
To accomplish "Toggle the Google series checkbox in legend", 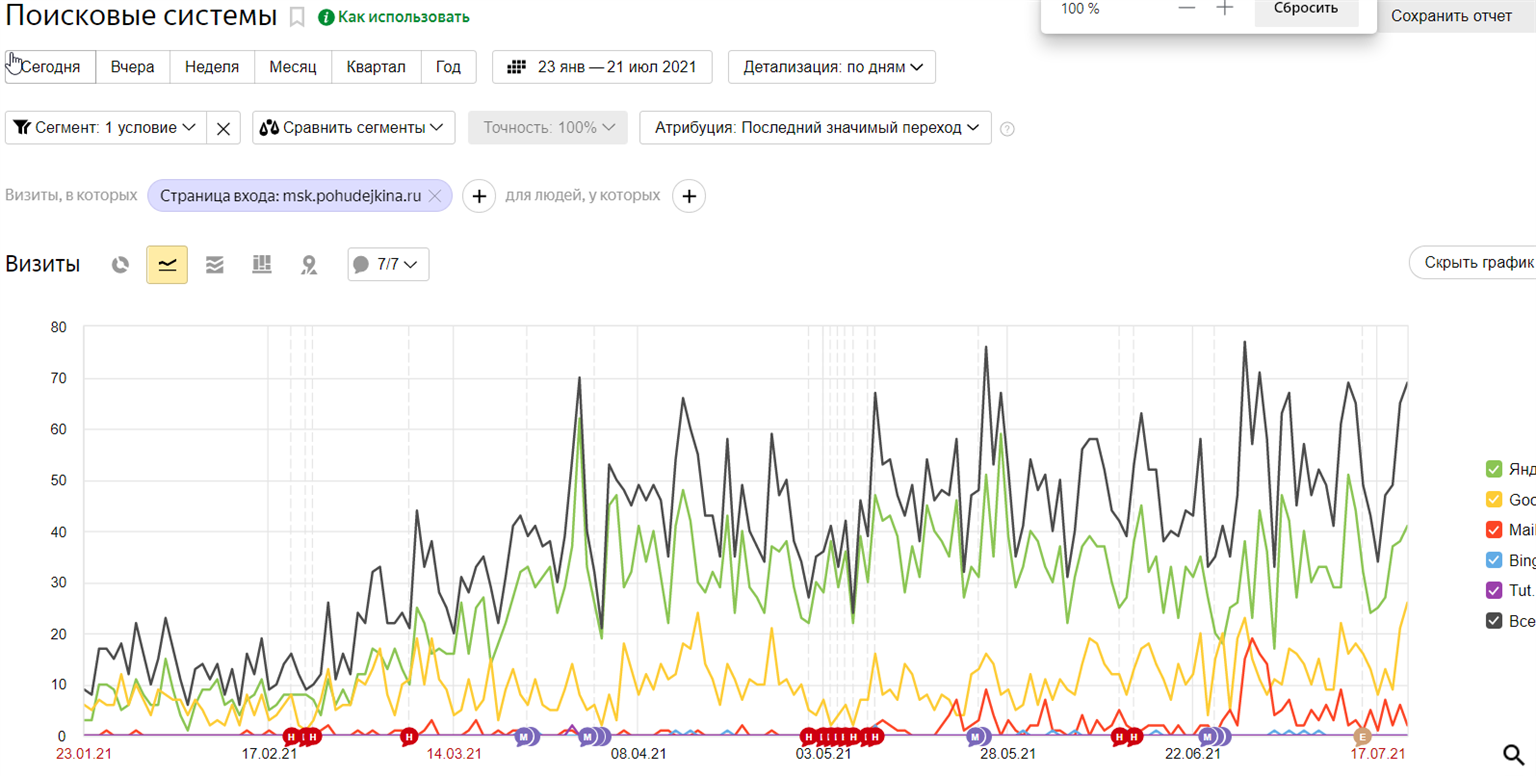I will pos(1494,499).
